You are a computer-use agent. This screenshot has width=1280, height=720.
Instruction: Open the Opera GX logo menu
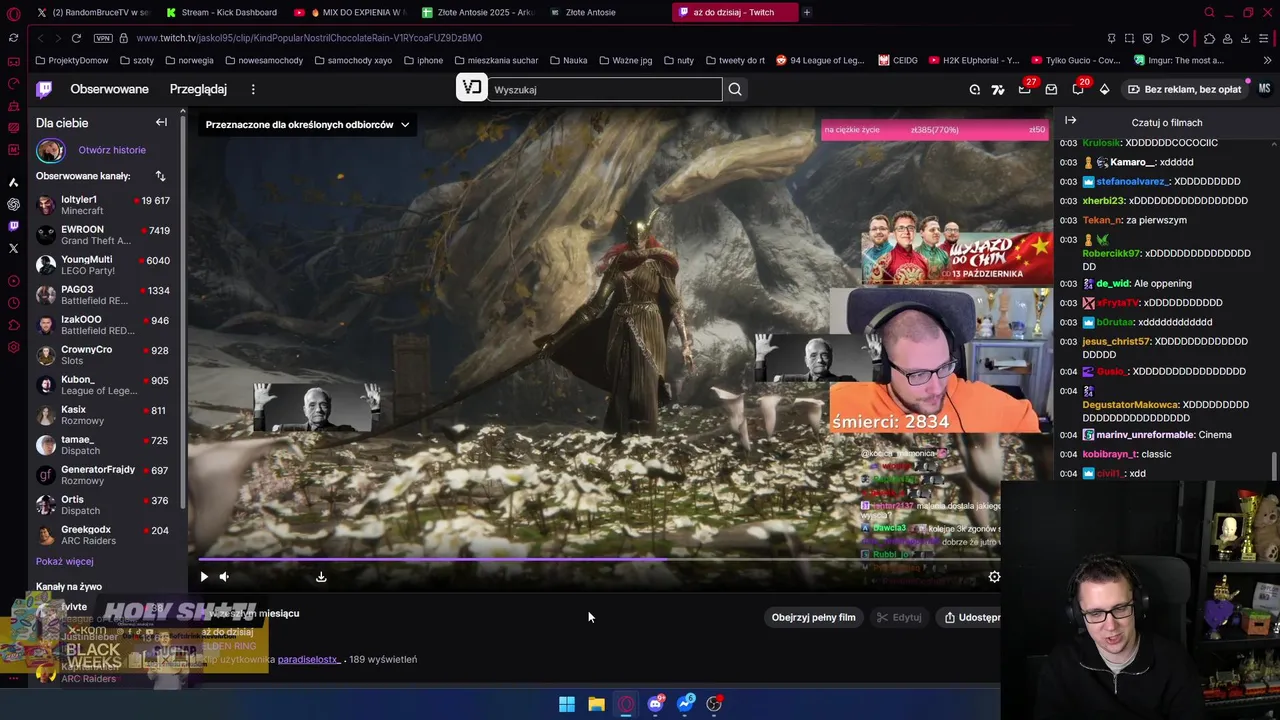(x=13, y=12)
